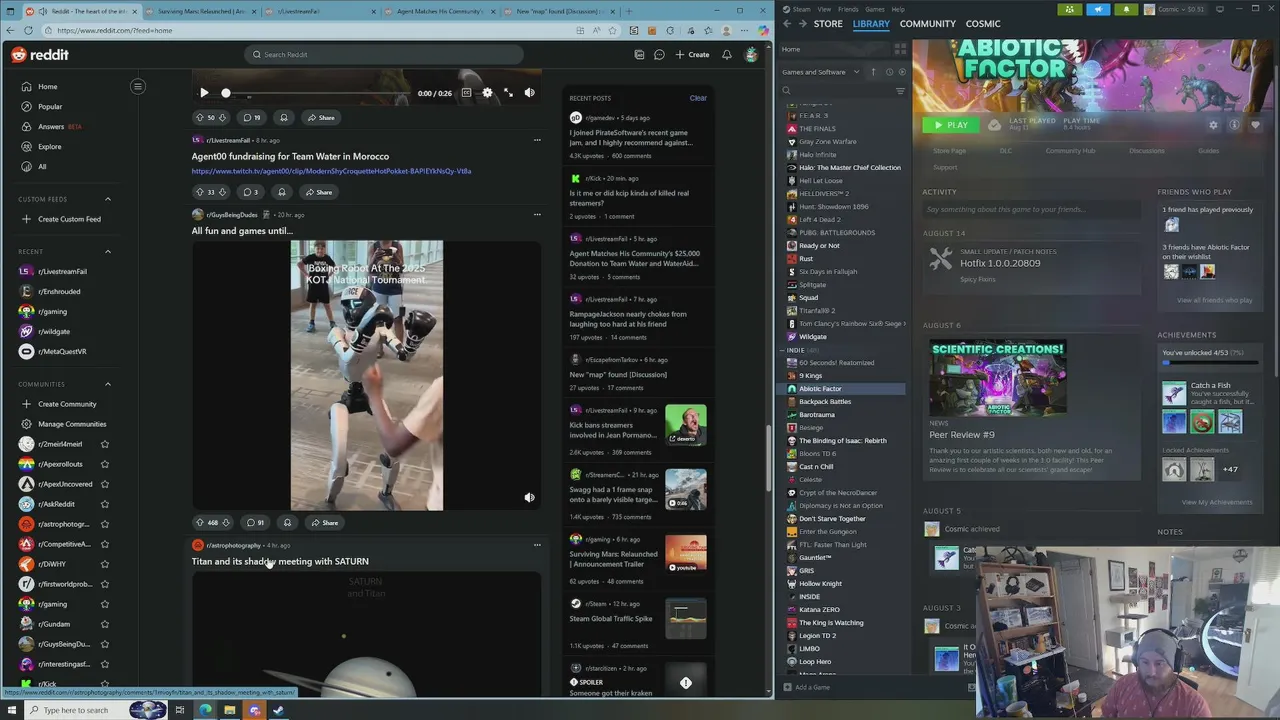This screenshot has height=720, width=1280.
Task: Click Create Custom Feed
Action: point(62,219)
